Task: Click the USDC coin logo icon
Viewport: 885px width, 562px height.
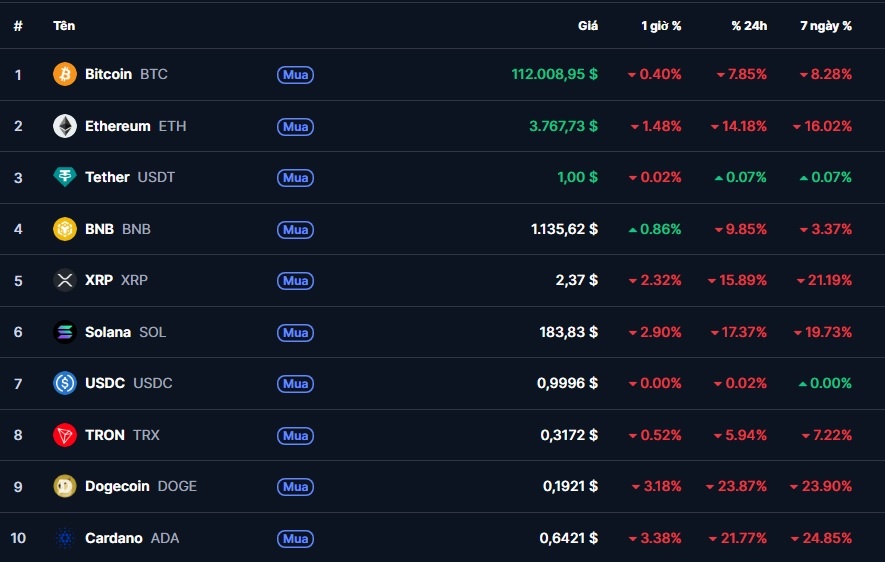Action: tap(65, 383)
